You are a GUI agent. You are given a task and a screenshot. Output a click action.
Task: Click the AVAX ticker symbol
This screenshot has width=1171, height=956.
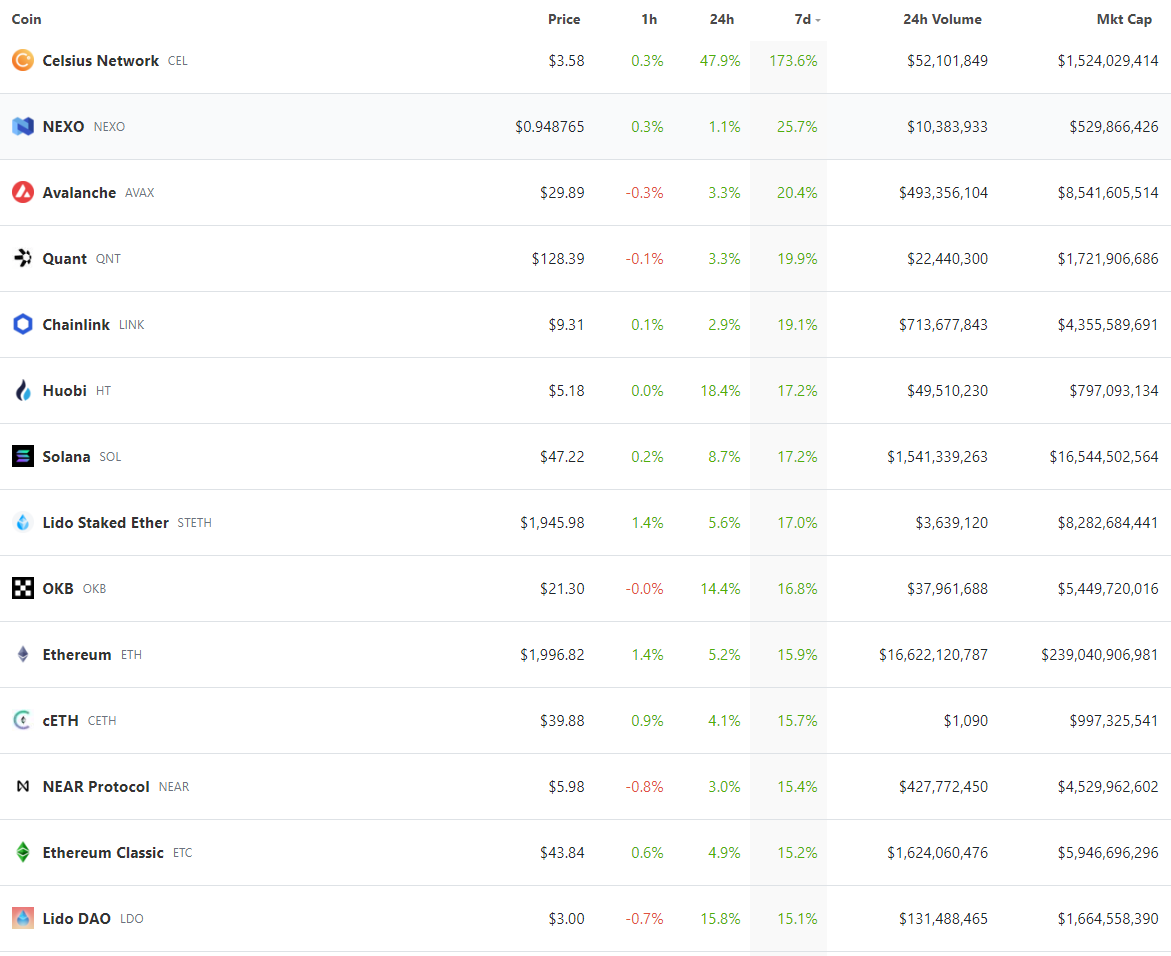(140, 193)
